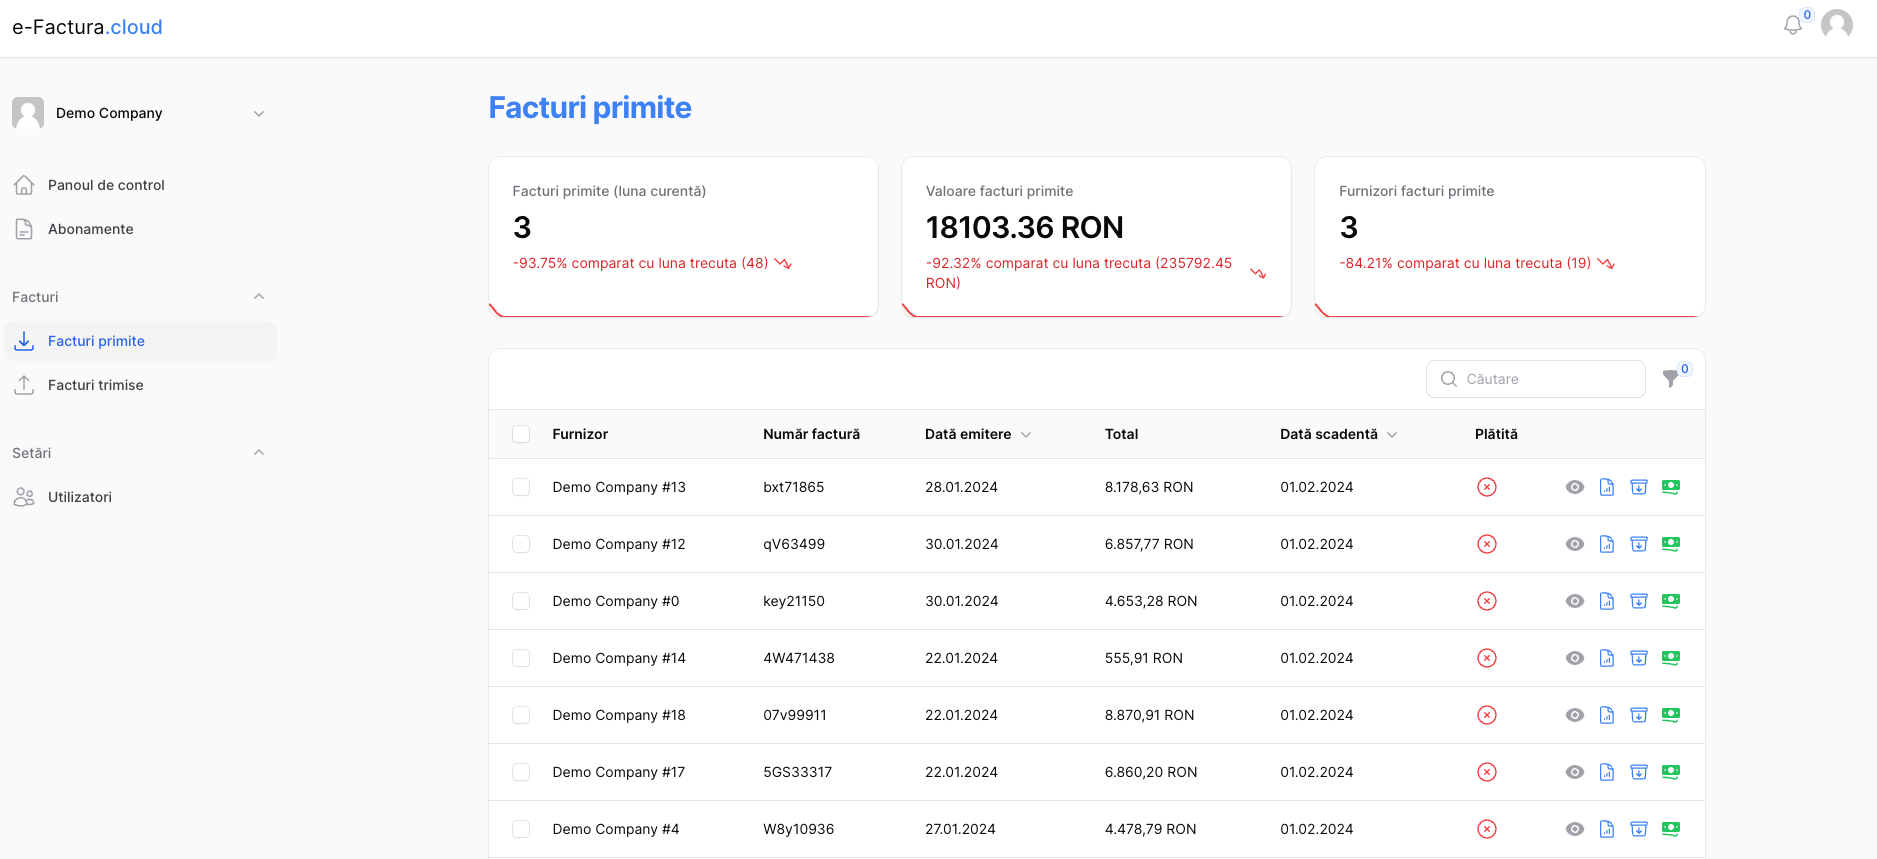Focus the Căutare search field
1877x859 pixels.
(1536, 379)
